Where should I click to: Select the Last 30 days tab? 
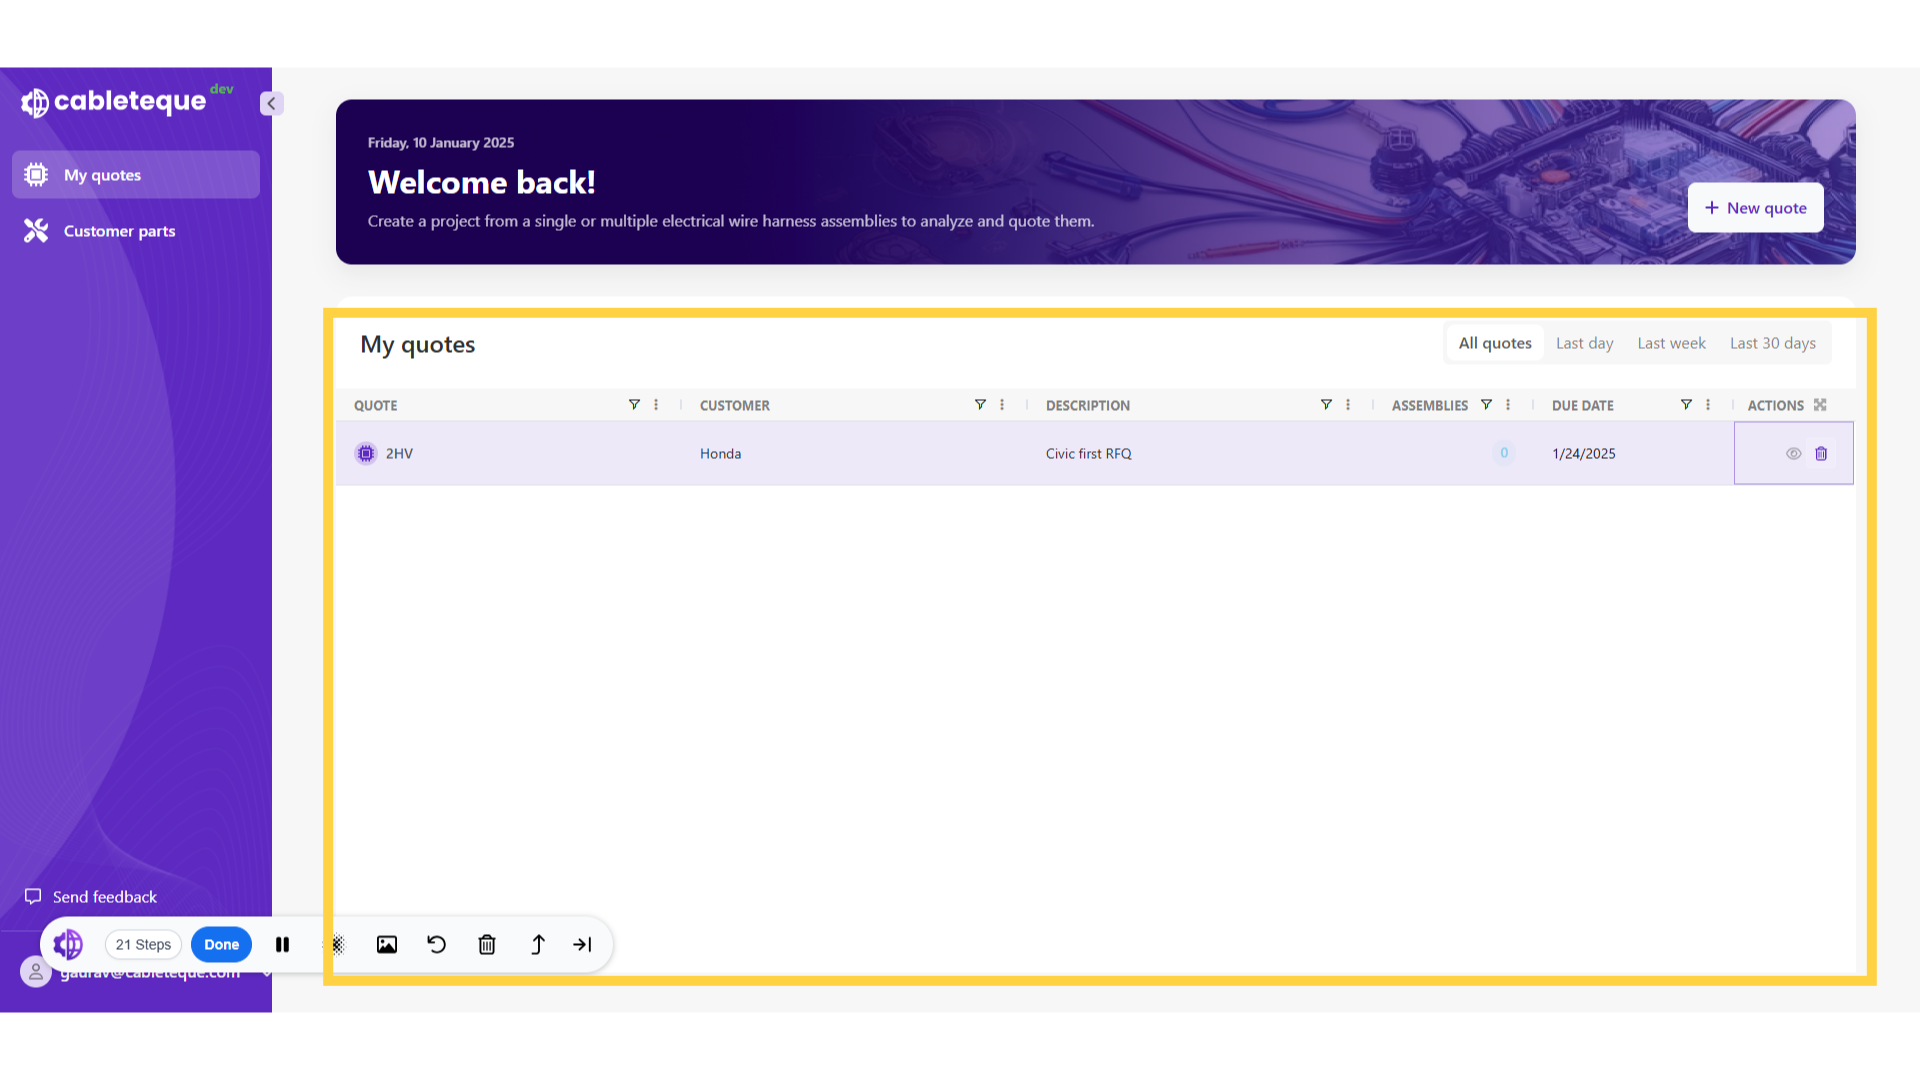1772,344
